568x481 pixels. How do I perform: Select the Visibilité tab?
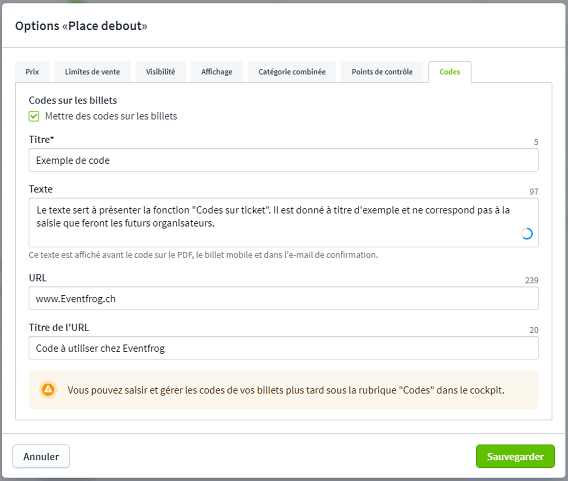click(x=160, y=72)
